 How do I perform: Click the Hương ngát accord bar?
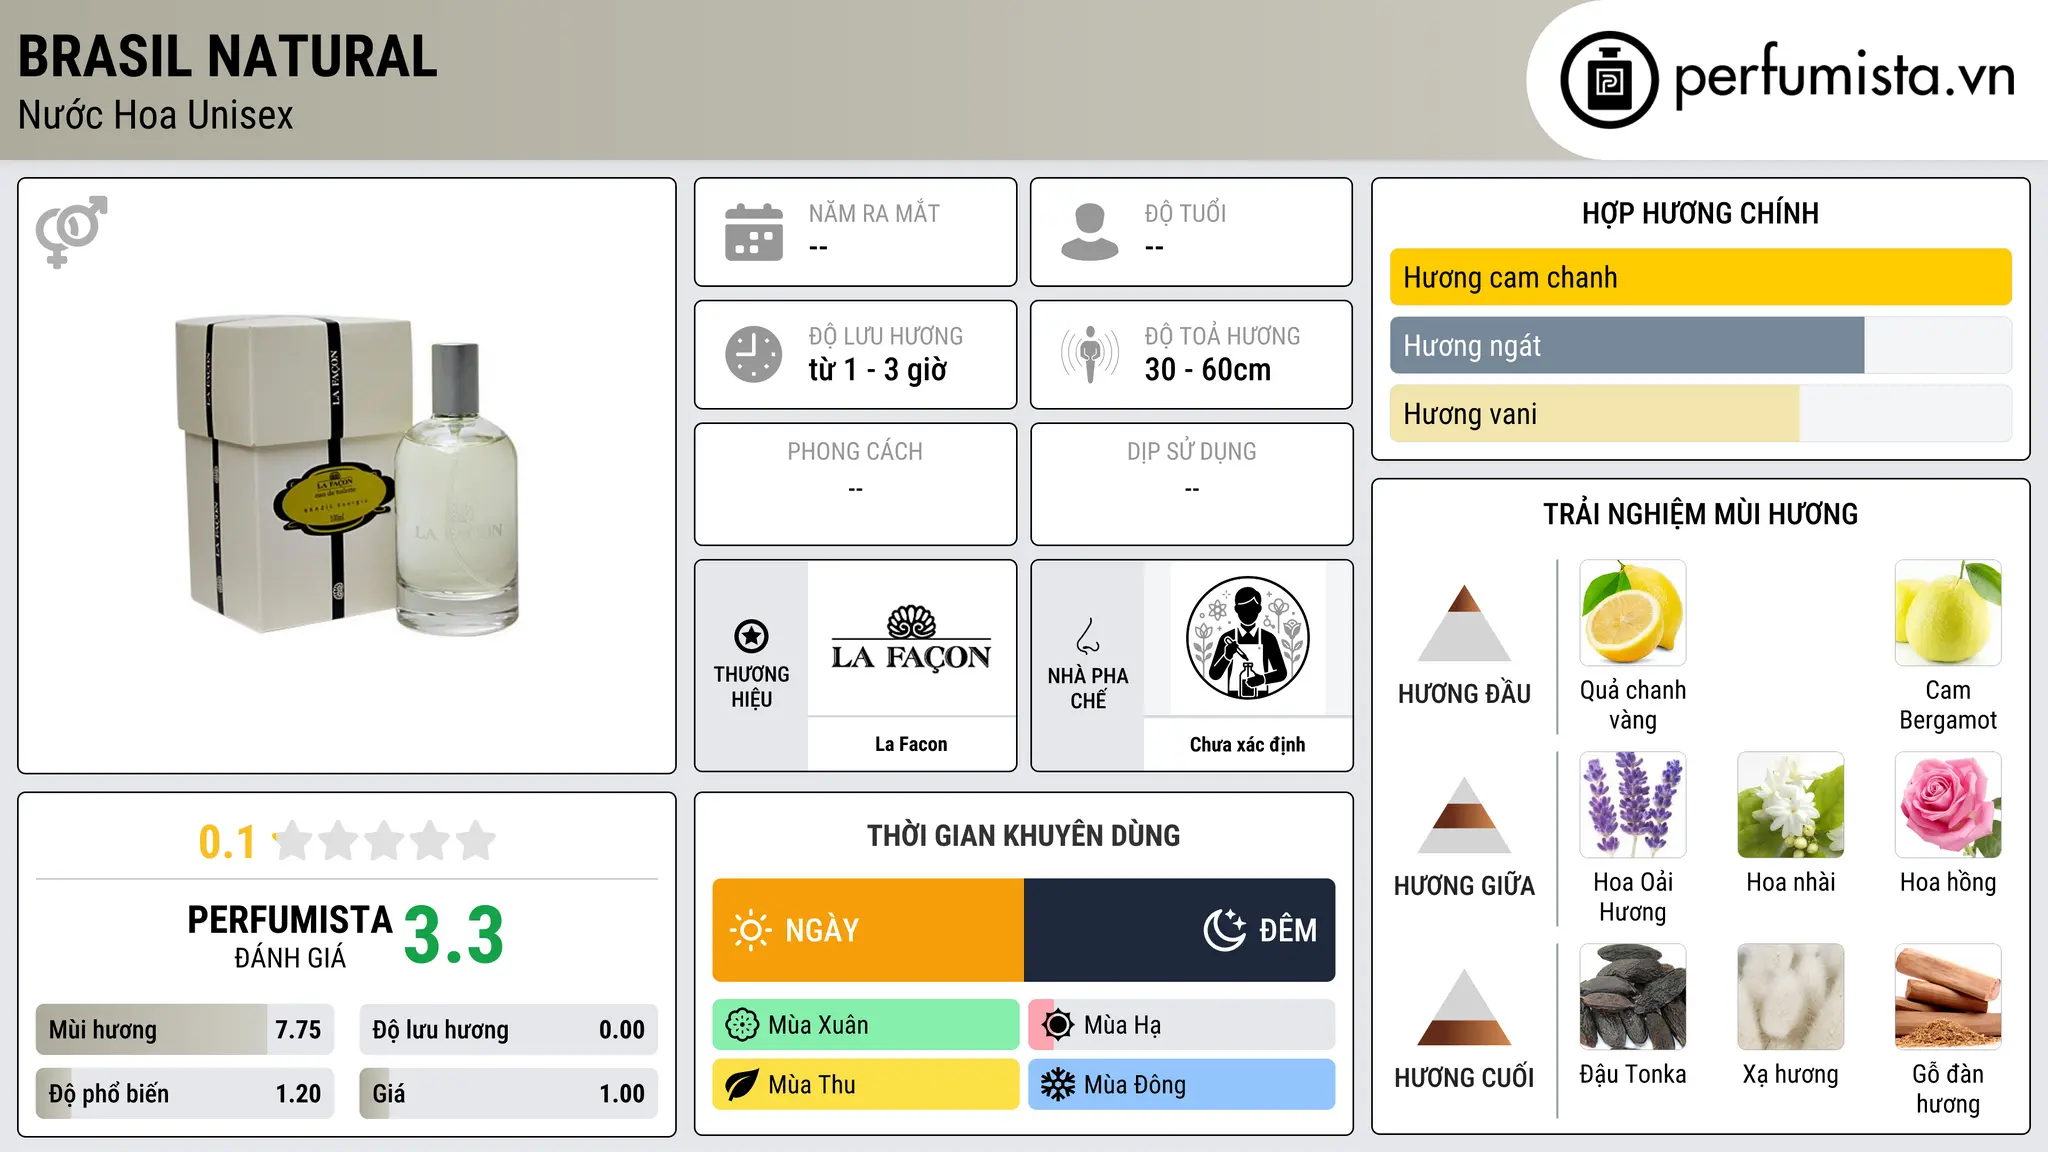(1701, 345)
